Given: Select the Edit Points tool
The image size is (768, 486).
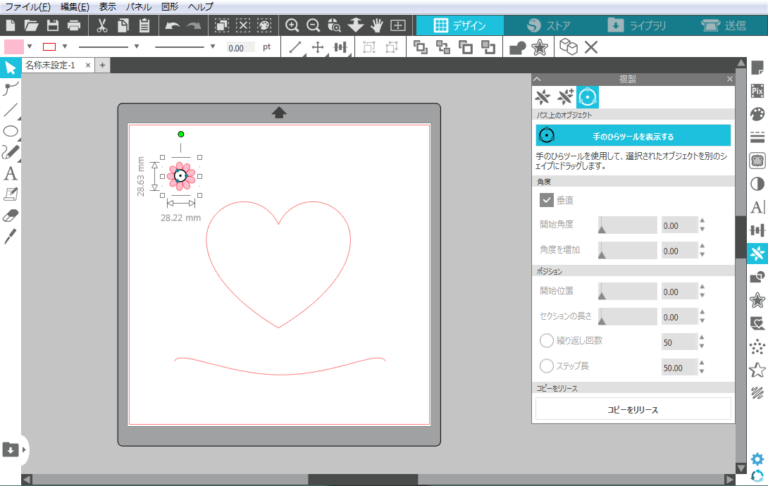Looking at the screenshot, I should [10, 89].
